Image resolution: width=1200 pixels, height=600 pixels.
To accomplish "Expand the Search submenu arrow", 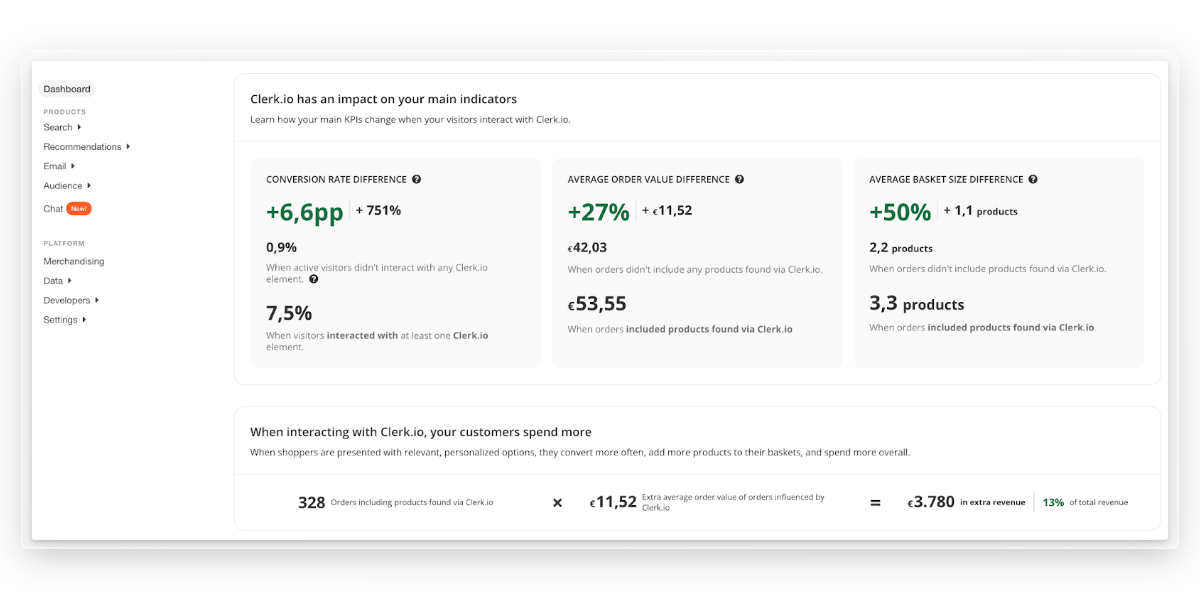I will (79, 127).
